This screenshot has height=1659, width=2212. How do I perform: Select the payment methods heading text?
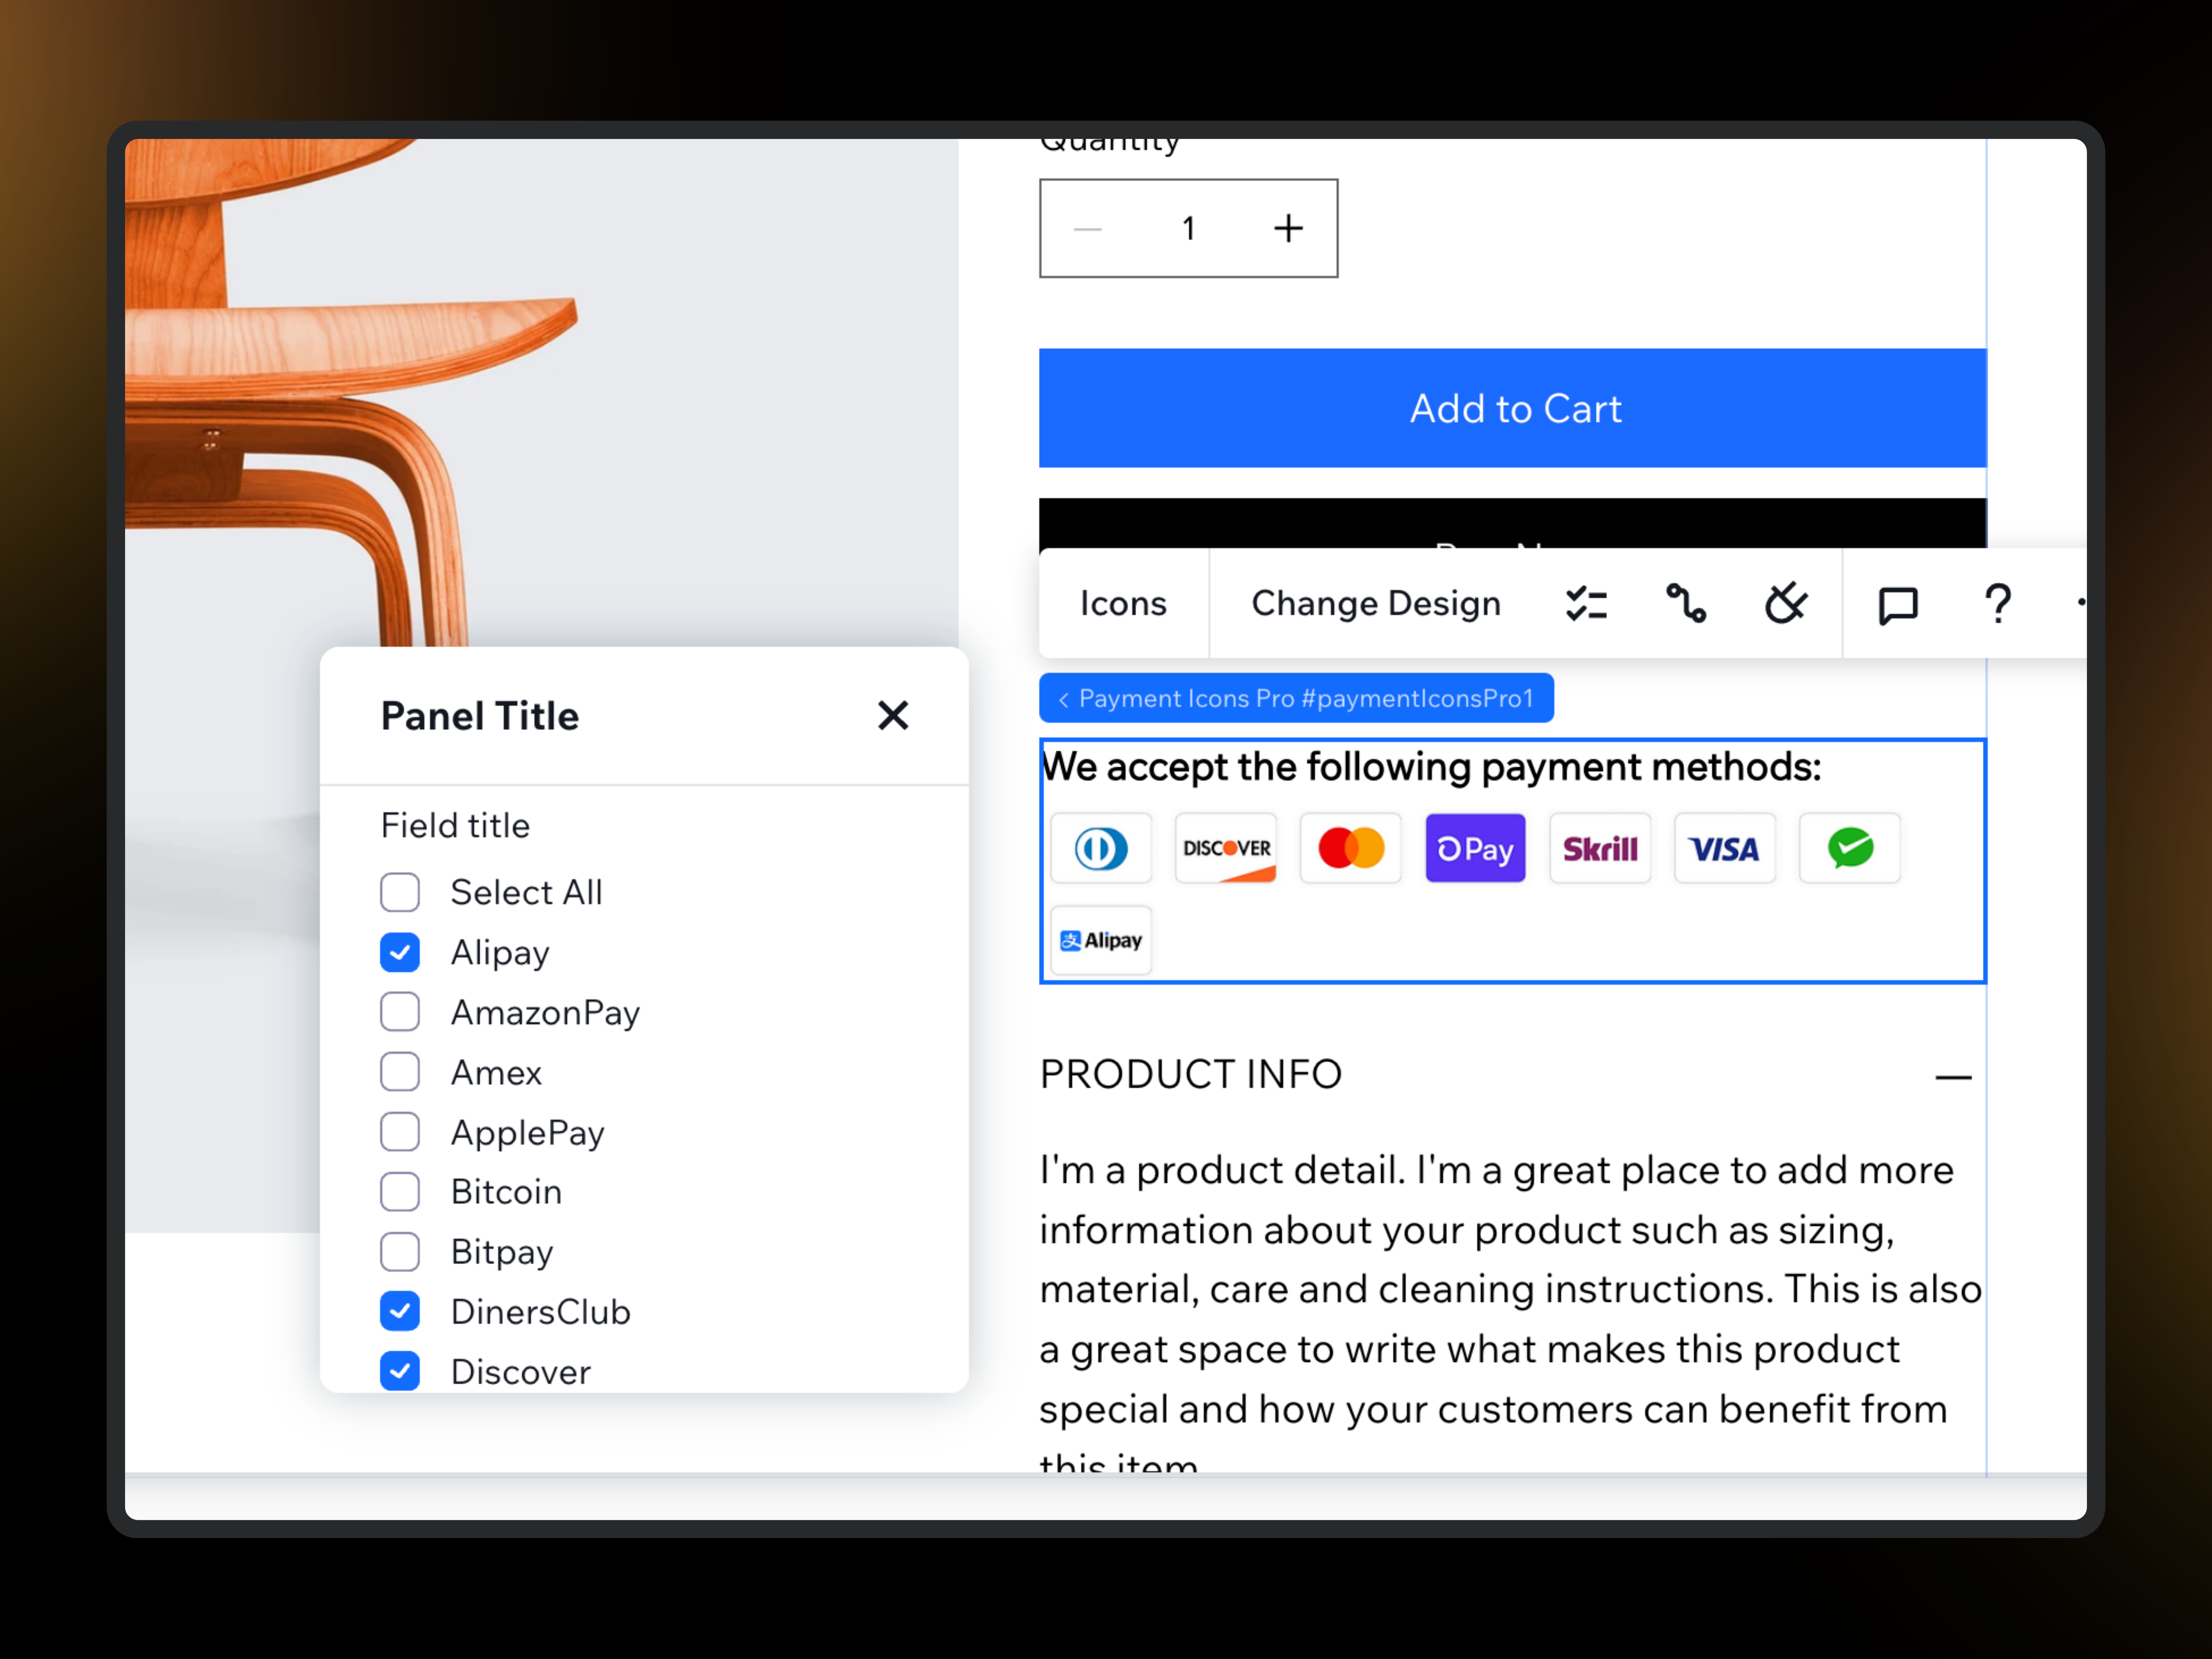[1431, 768]
